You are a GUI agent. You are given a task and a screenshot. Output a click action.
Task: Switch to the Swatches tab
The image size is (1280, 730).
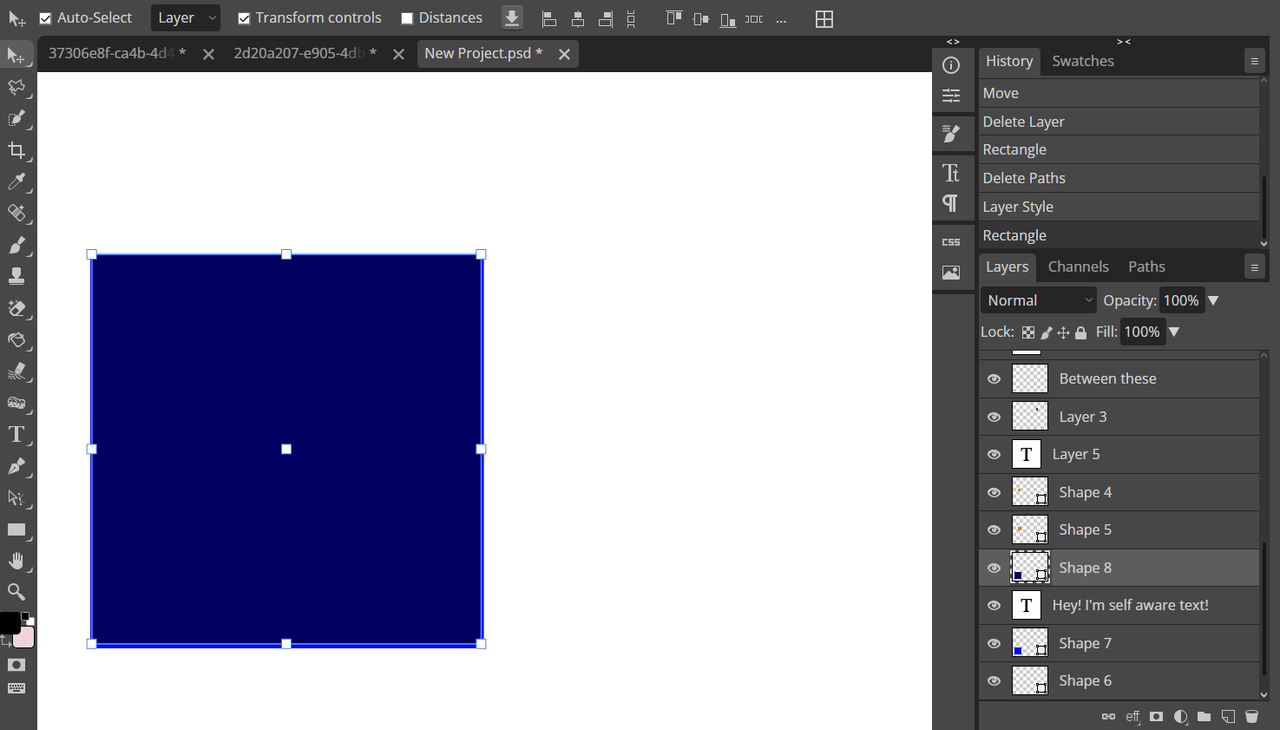tap(1083, 61)
